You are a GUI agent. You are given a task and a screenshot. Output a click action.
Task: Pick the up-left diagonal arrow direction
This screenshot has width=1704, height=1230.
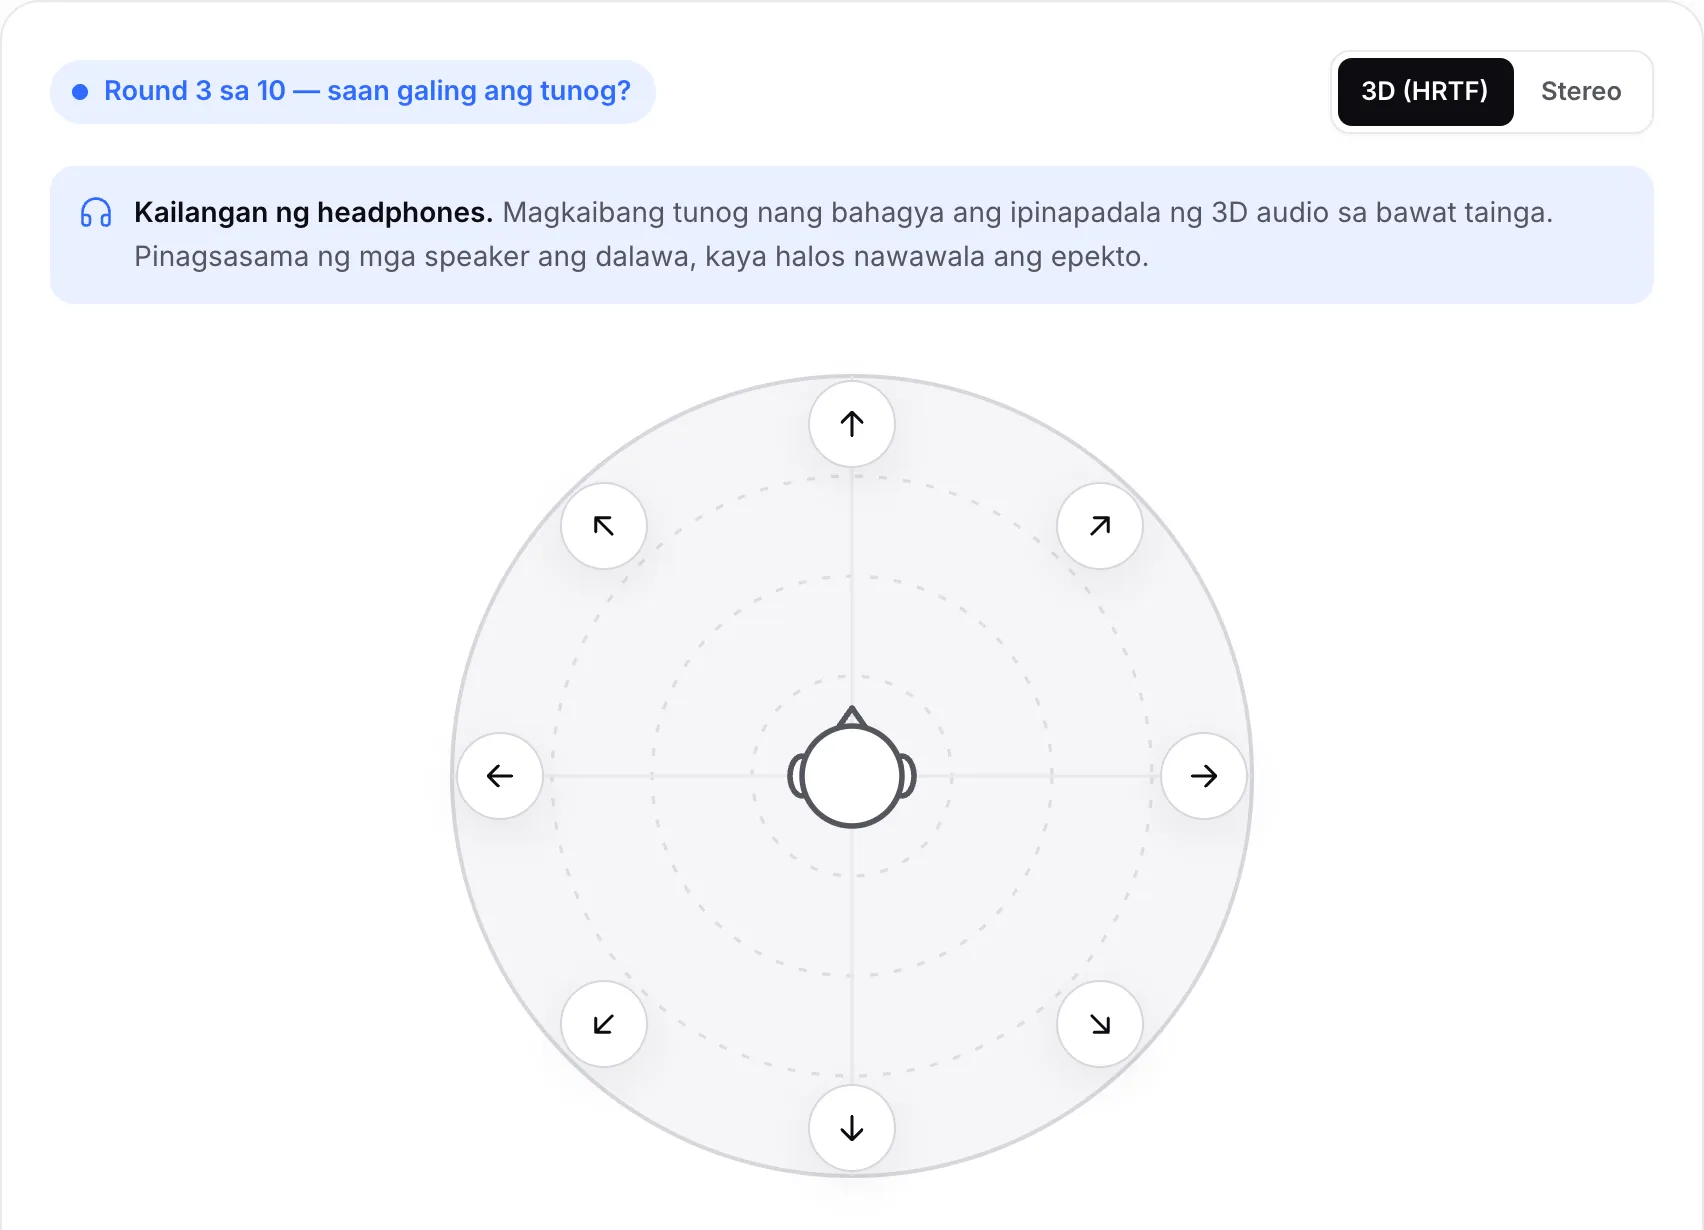coord(604,526)
